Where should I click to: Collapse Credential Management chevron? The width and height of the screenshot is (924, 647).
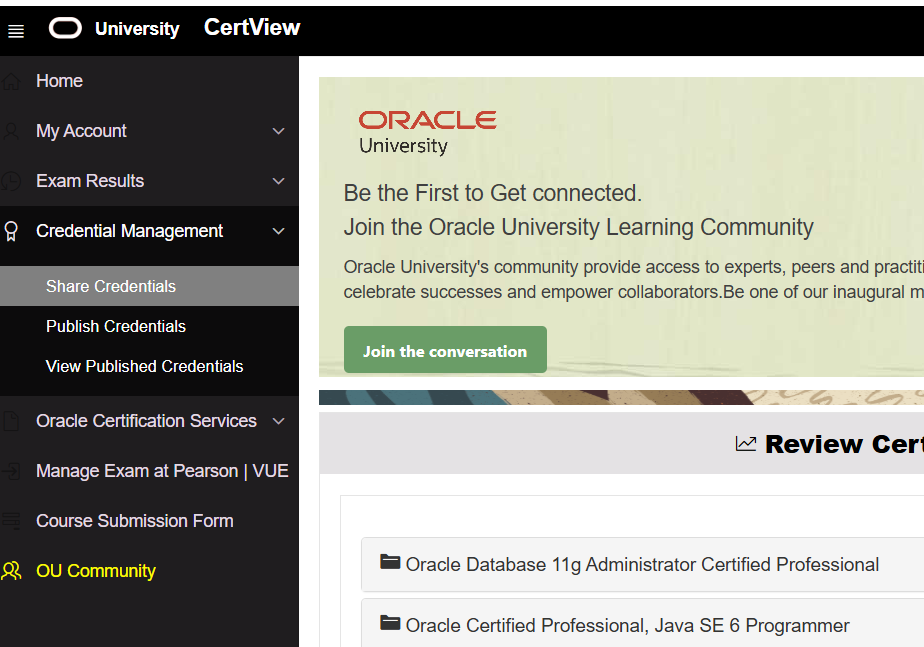(279, 231)
